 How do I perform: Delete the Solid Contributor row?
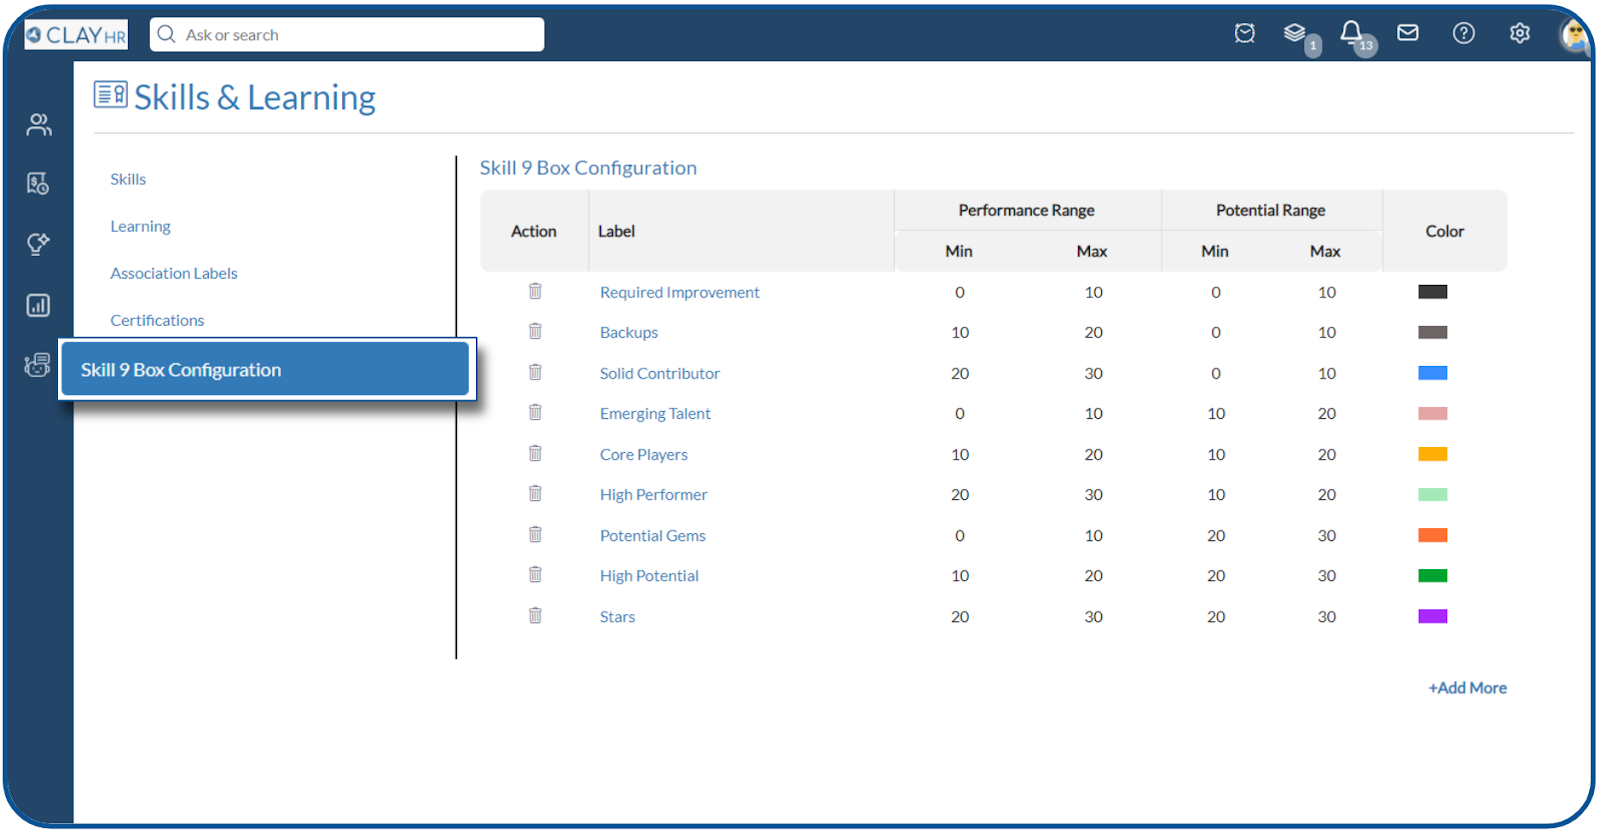point(535,372)
